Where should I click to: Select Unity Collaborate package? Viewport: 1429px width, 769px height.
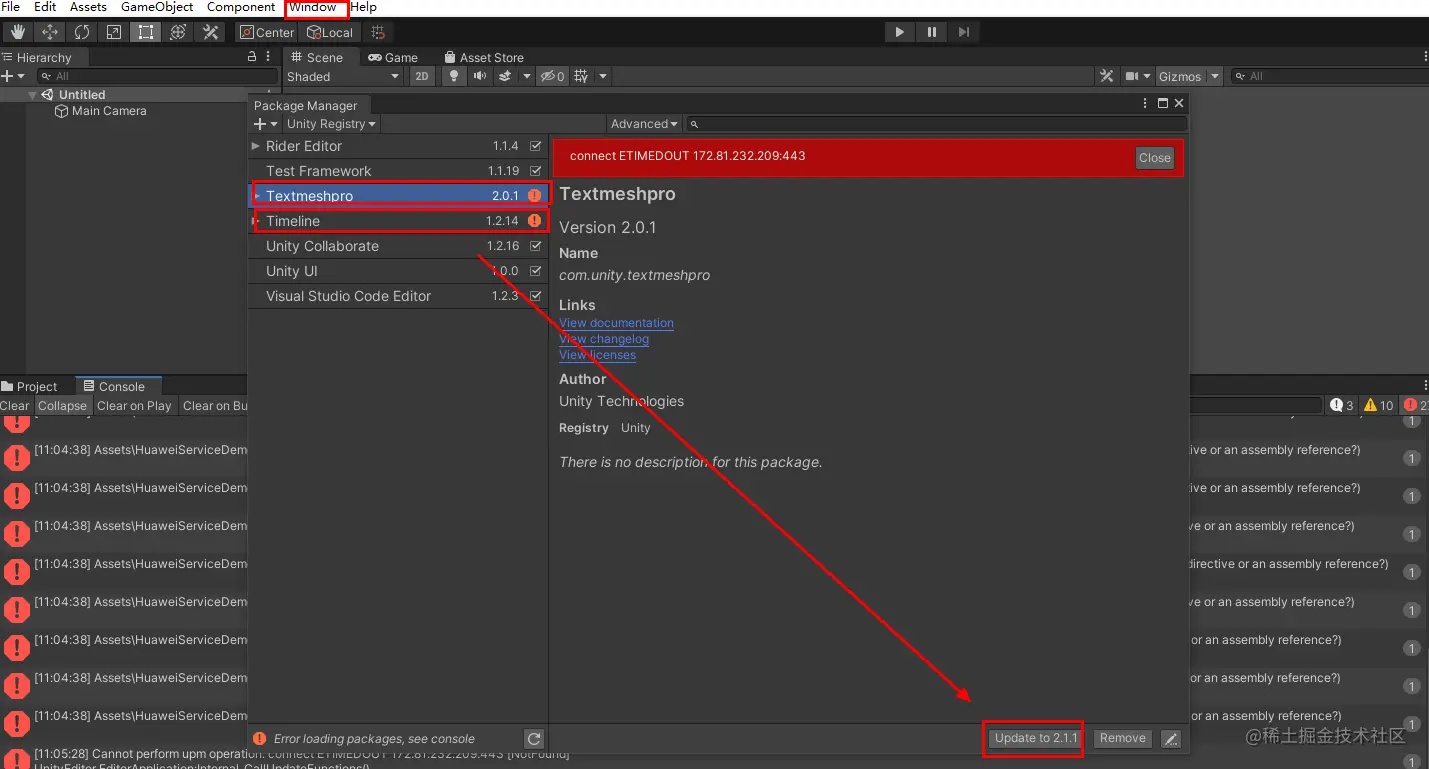[398, 246]
